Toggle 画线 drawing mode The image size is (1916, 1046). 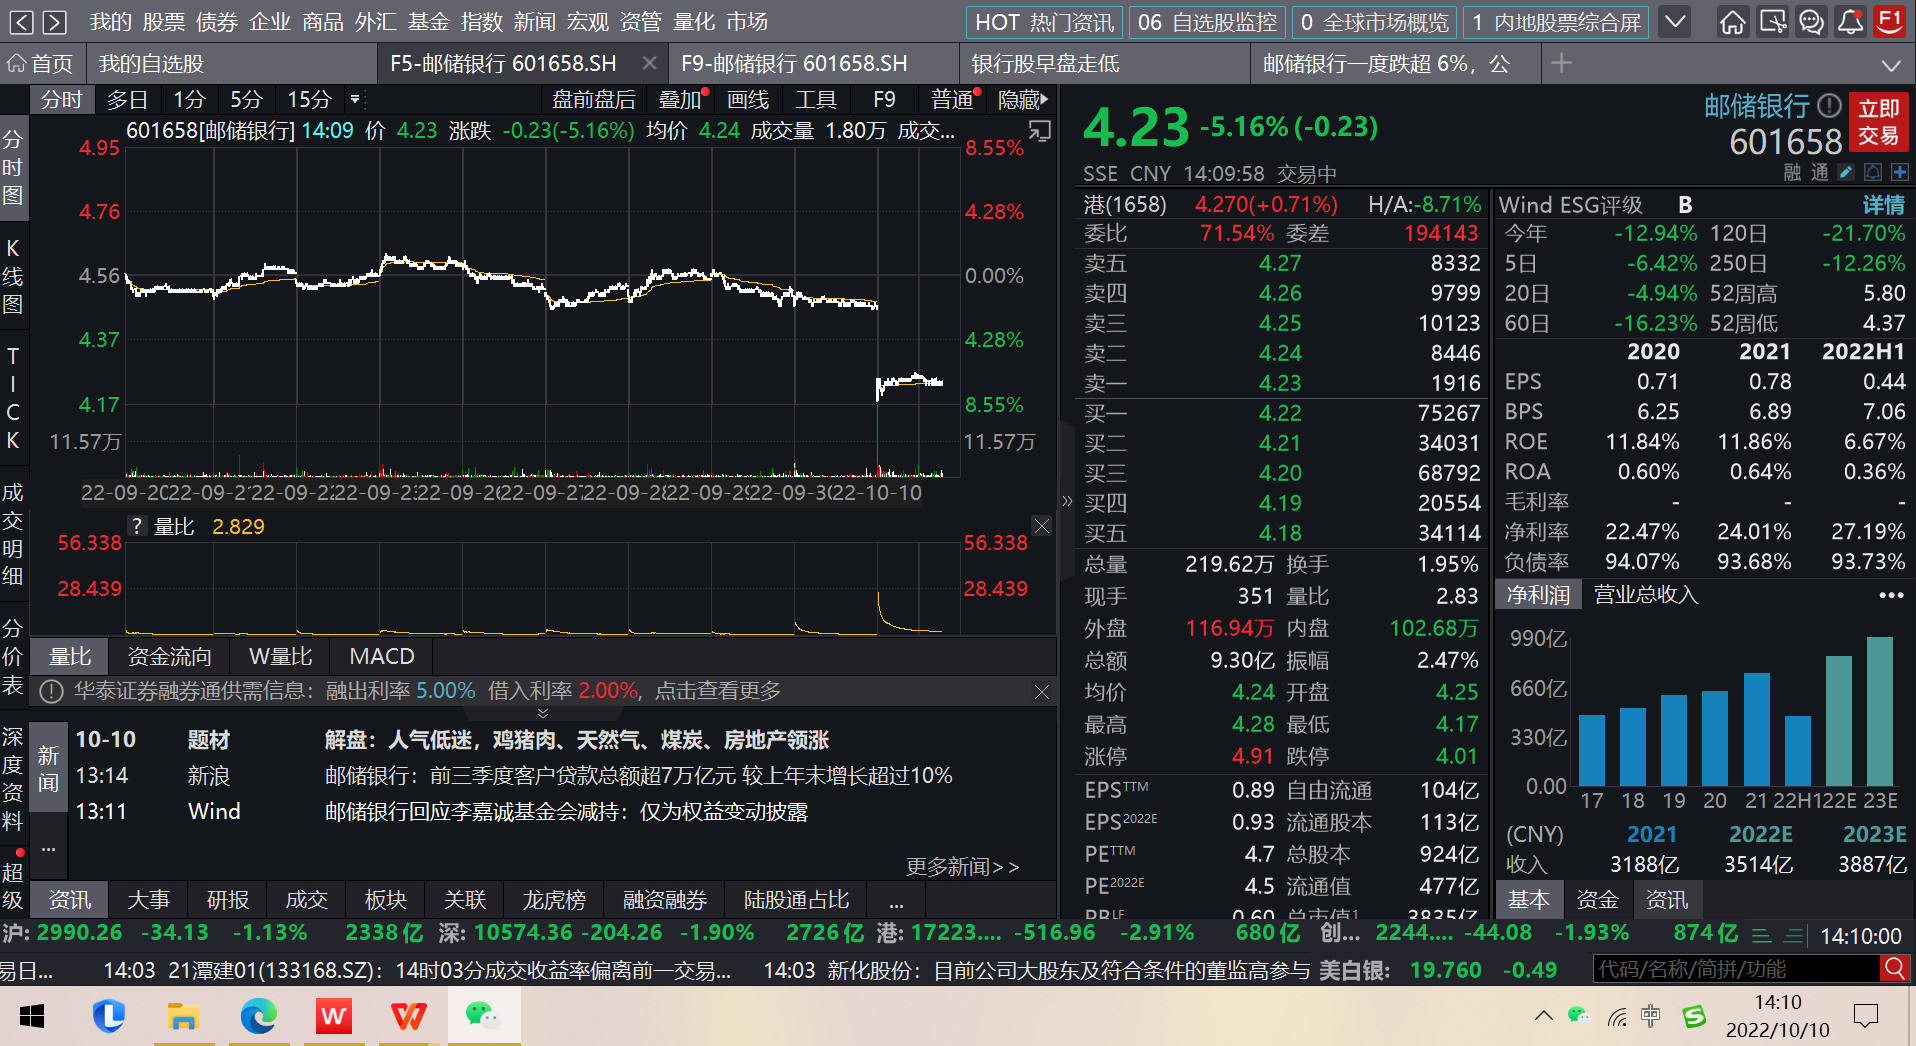[747, 100]
